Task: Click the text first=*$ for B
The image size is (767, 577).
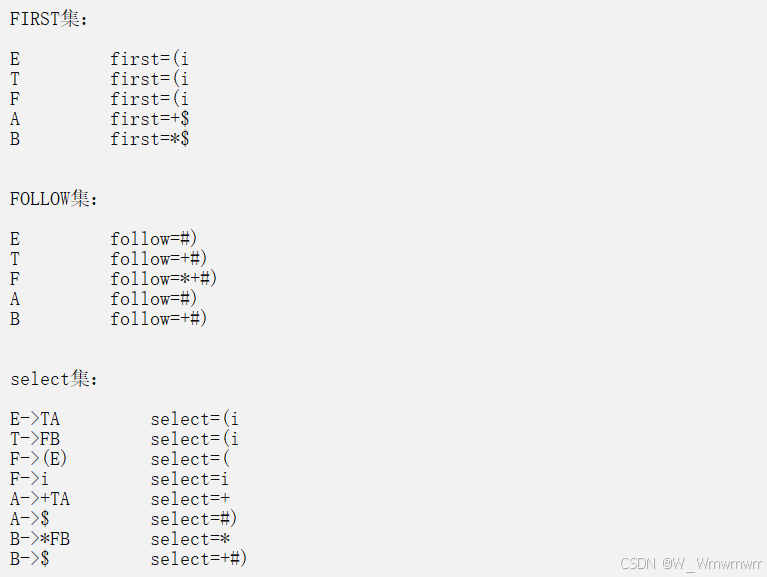Action: pos(150,139)
